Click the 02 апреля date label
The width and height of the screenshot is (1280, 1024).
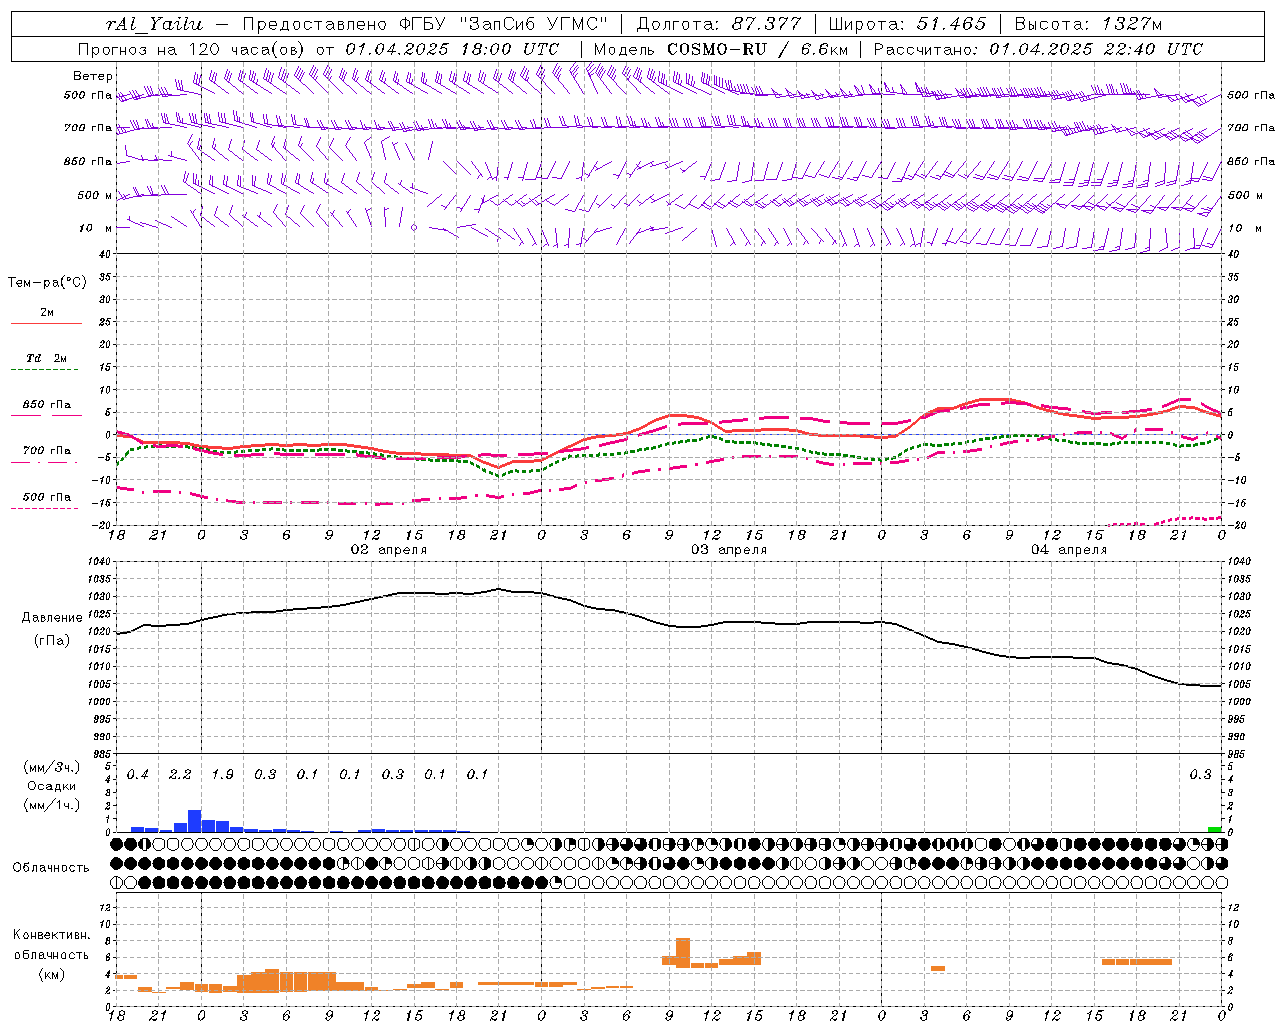point(388,550)
